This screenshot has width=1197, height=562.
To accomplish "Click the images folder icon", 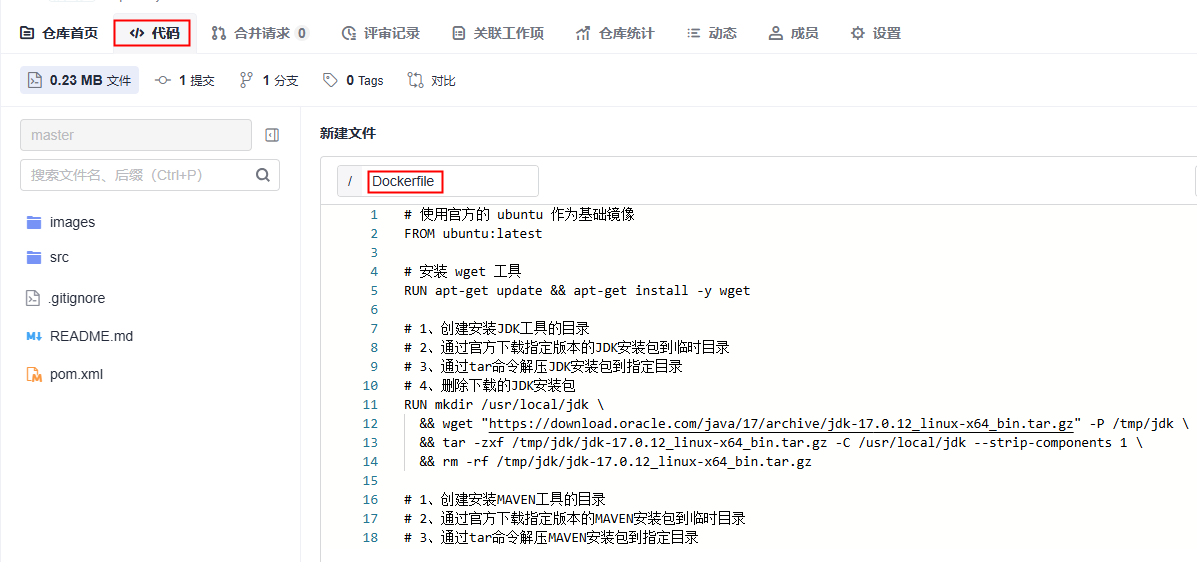I will coord(34,222).
